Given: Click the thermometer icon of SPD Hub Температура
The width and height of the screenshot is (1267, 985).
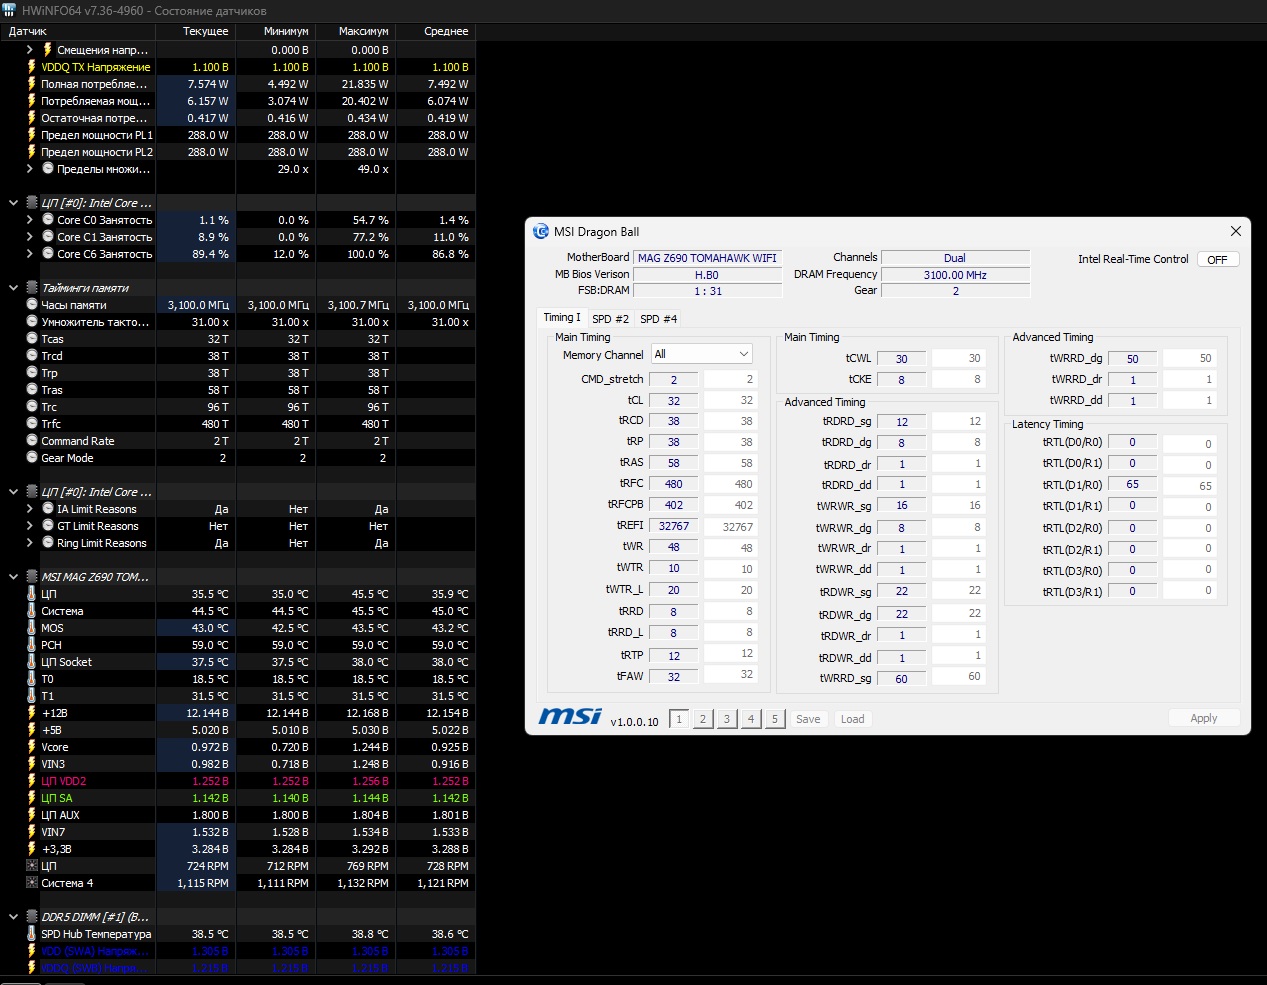Looking at the screenshot, I should [32, 934].
